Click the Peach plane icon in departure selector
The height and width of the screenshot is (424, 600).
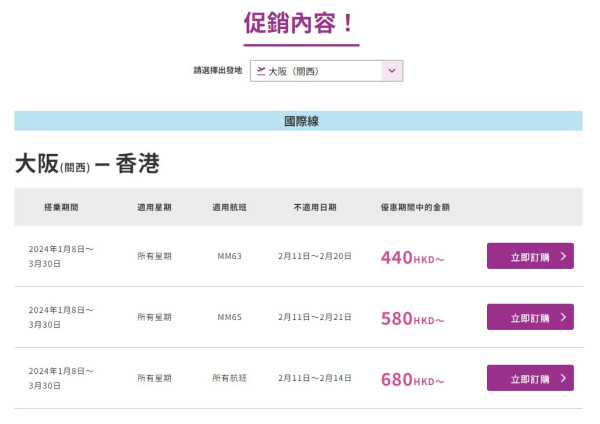261,71
